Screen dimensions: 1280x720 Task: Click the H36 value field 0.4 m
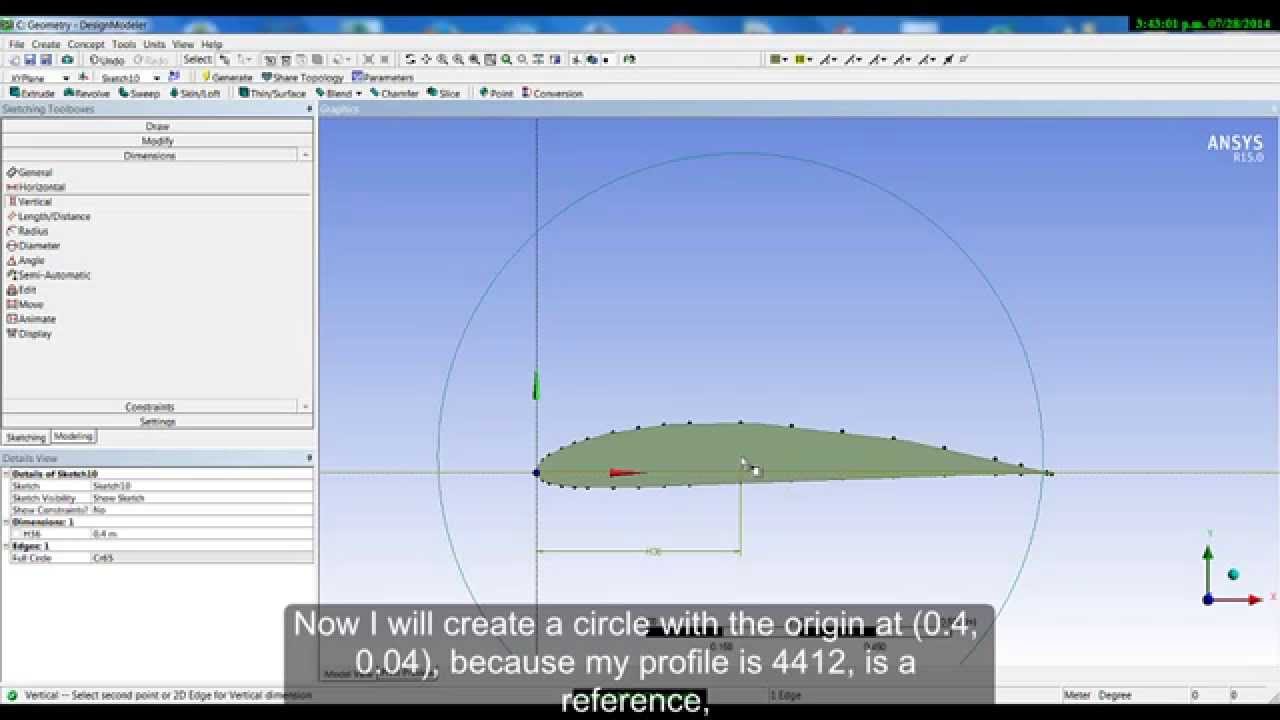coord(201,534)
